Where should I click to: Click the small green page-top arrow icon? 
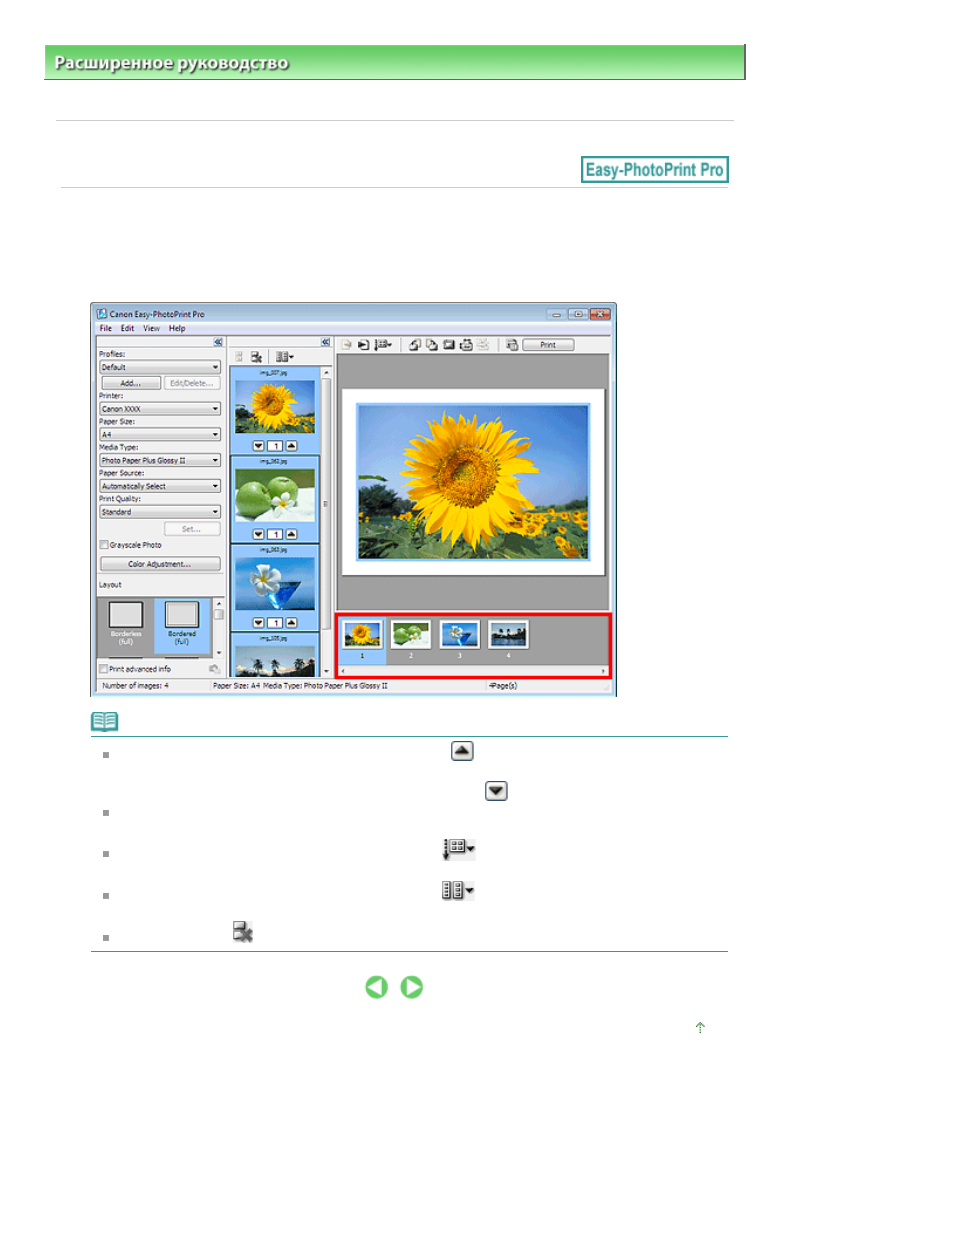click(700, 1027)
